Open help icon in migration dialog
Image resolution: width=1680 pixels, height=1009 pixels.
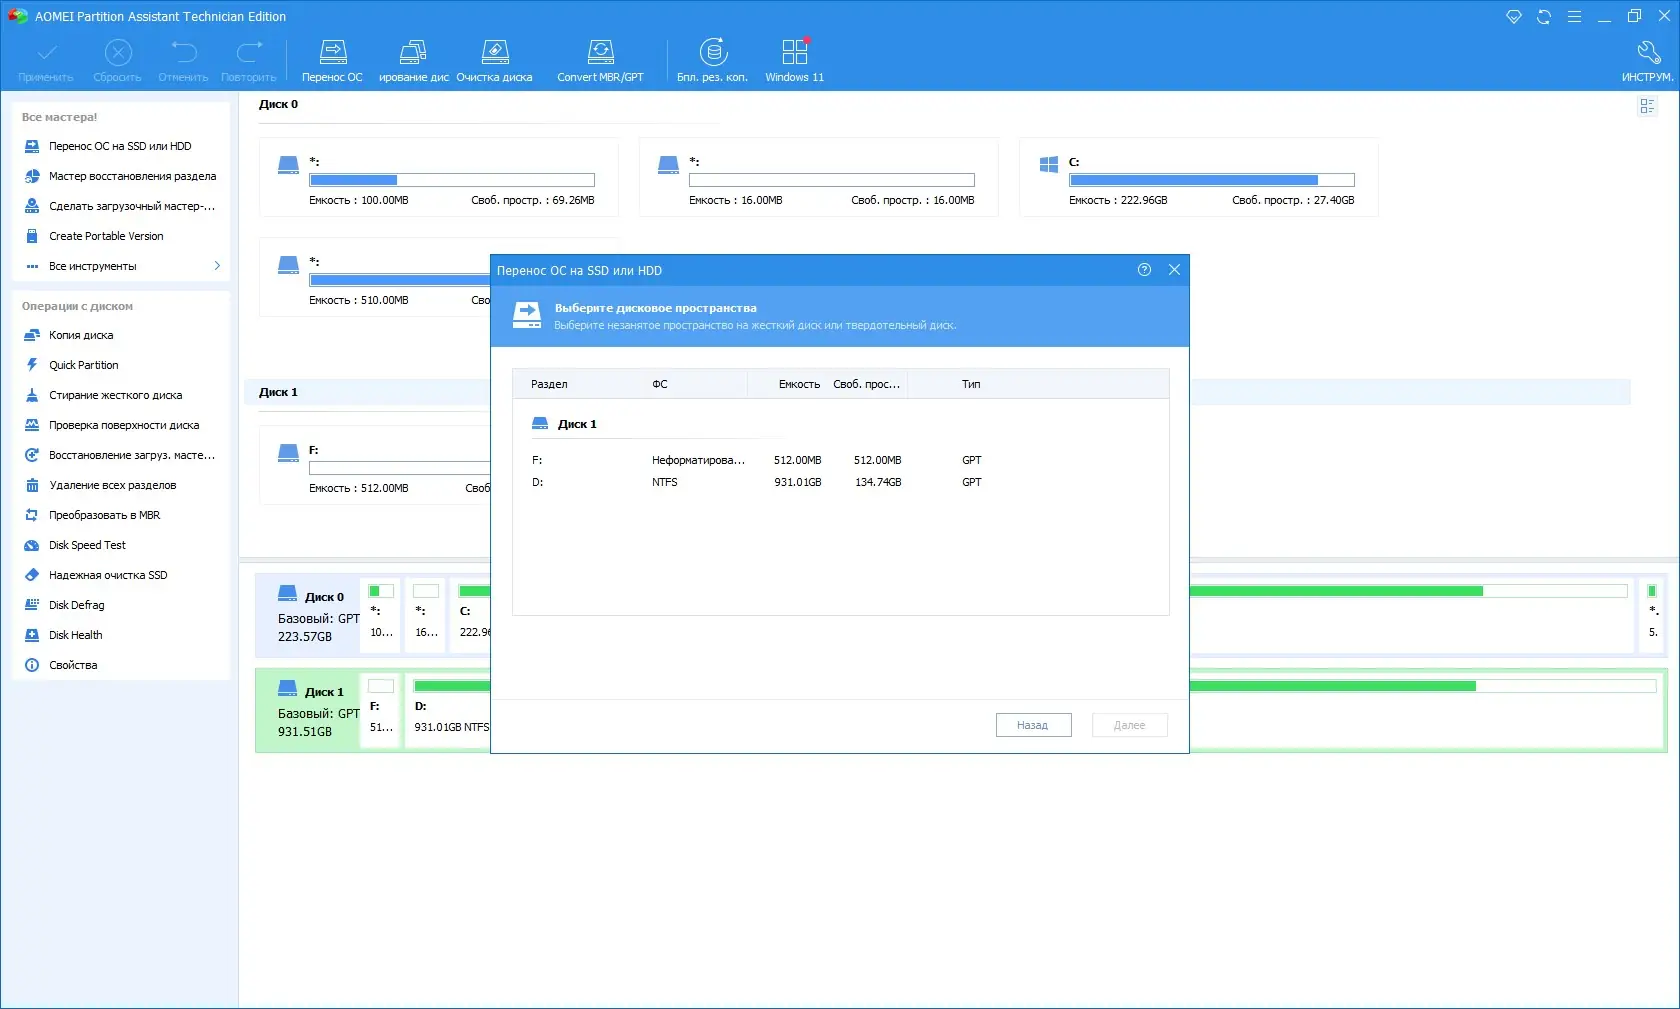pos(1144,270)
